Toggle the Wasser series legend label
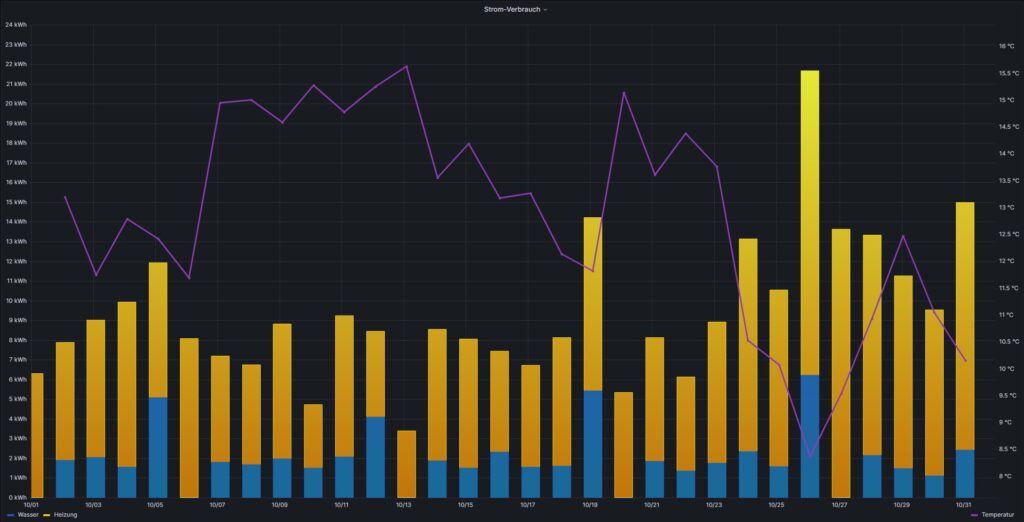 click(27, 514)
